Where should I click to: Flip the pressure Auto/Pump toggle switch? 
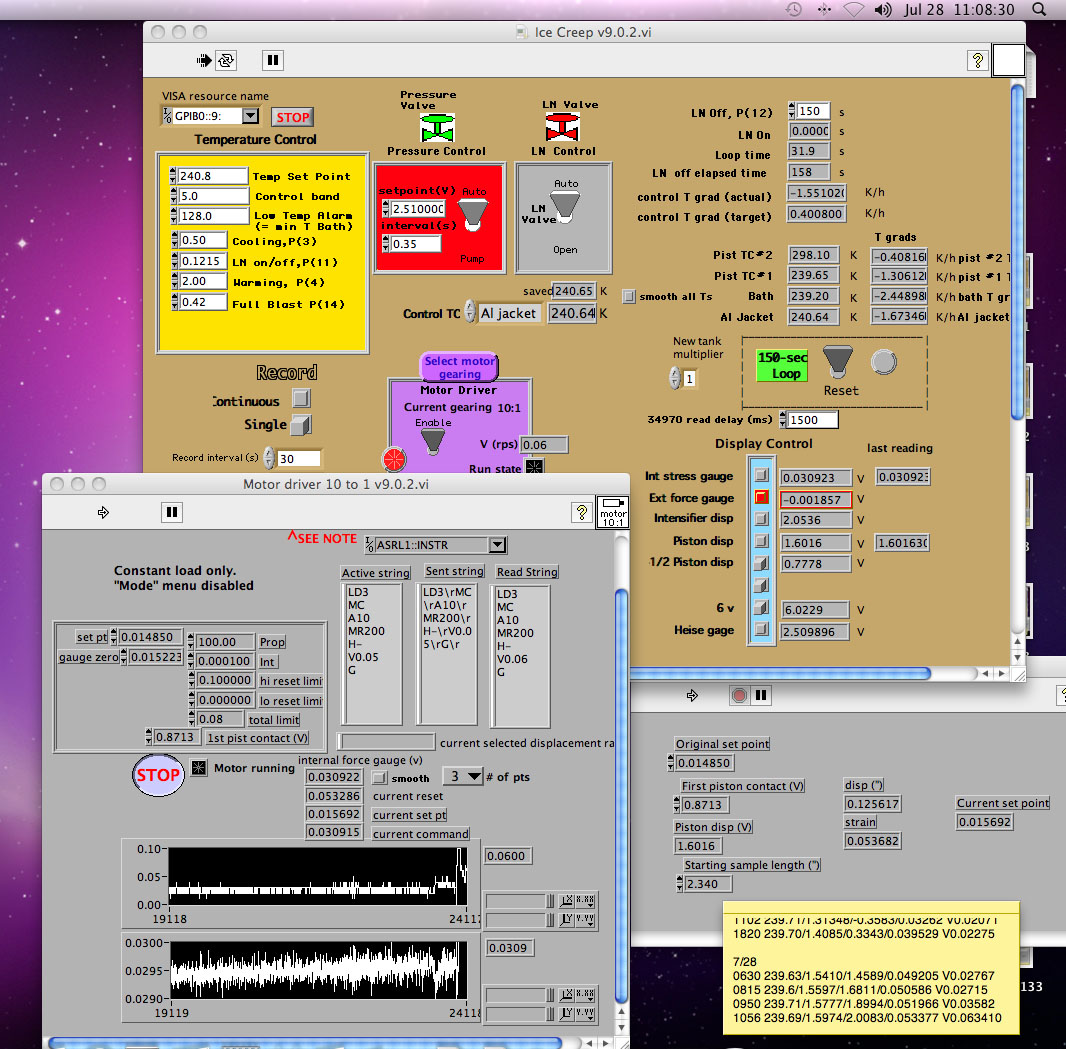pos(471,212)
